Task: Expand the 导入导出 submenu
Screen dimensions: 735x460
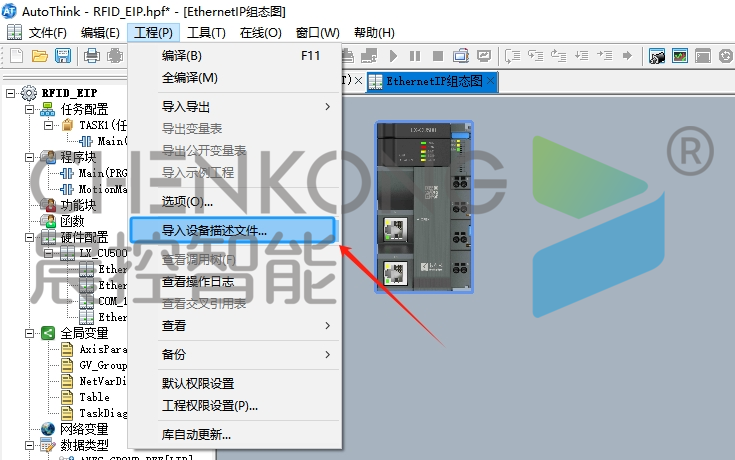Action: click(235, 107)
